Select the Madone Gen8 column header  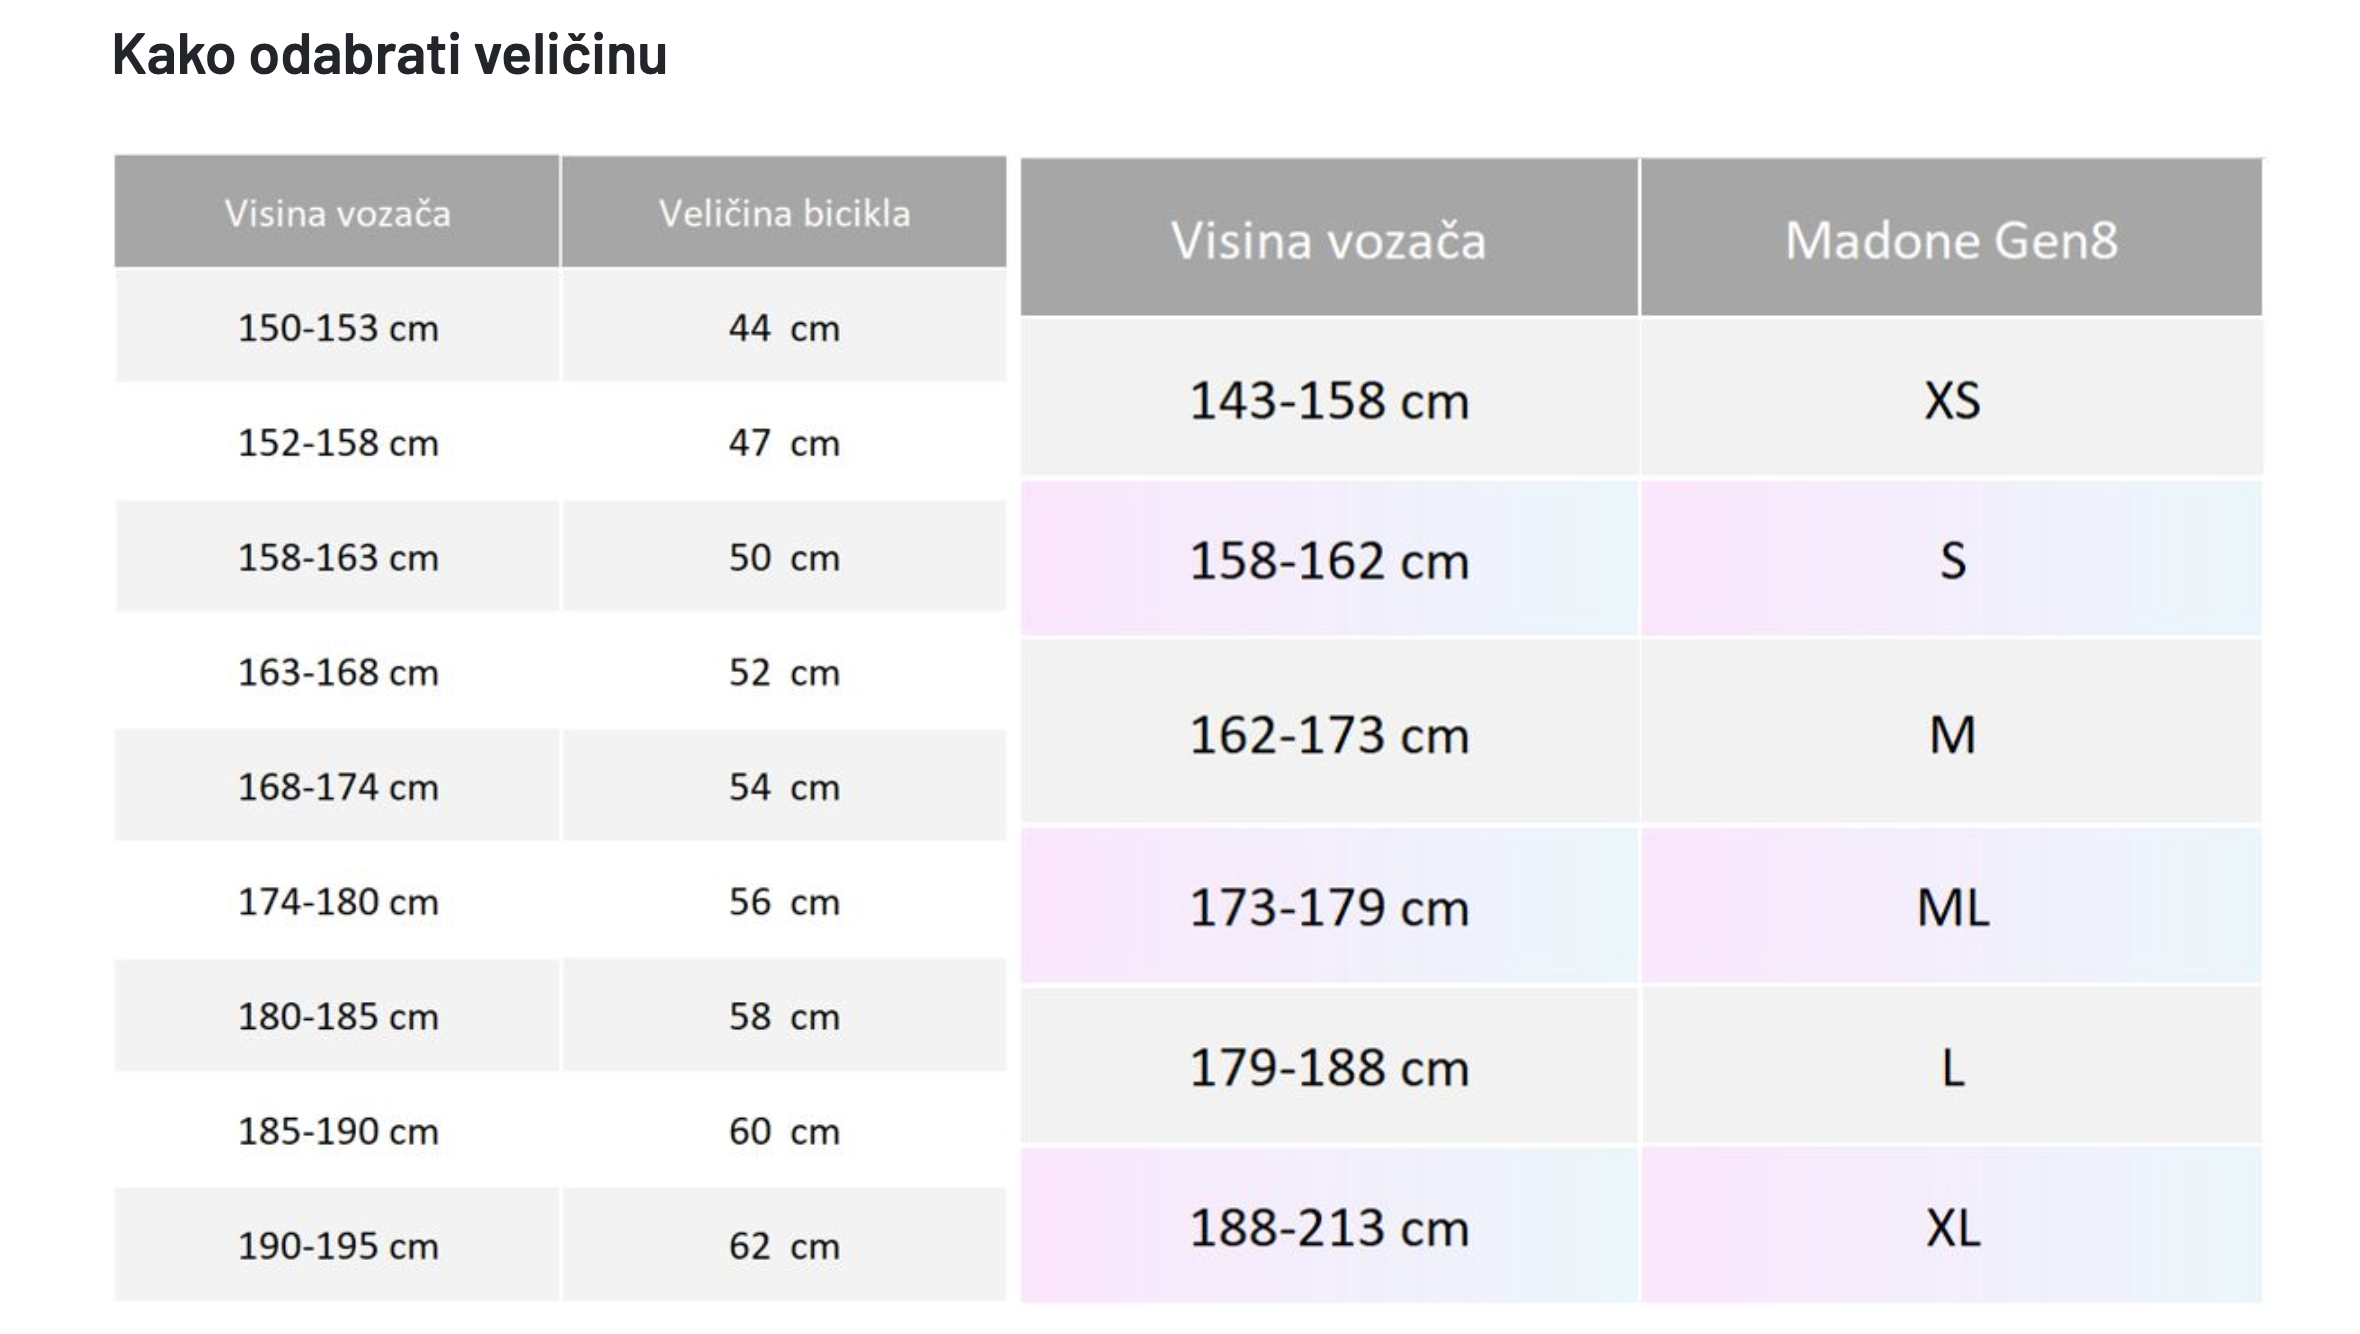point(1951,238)
